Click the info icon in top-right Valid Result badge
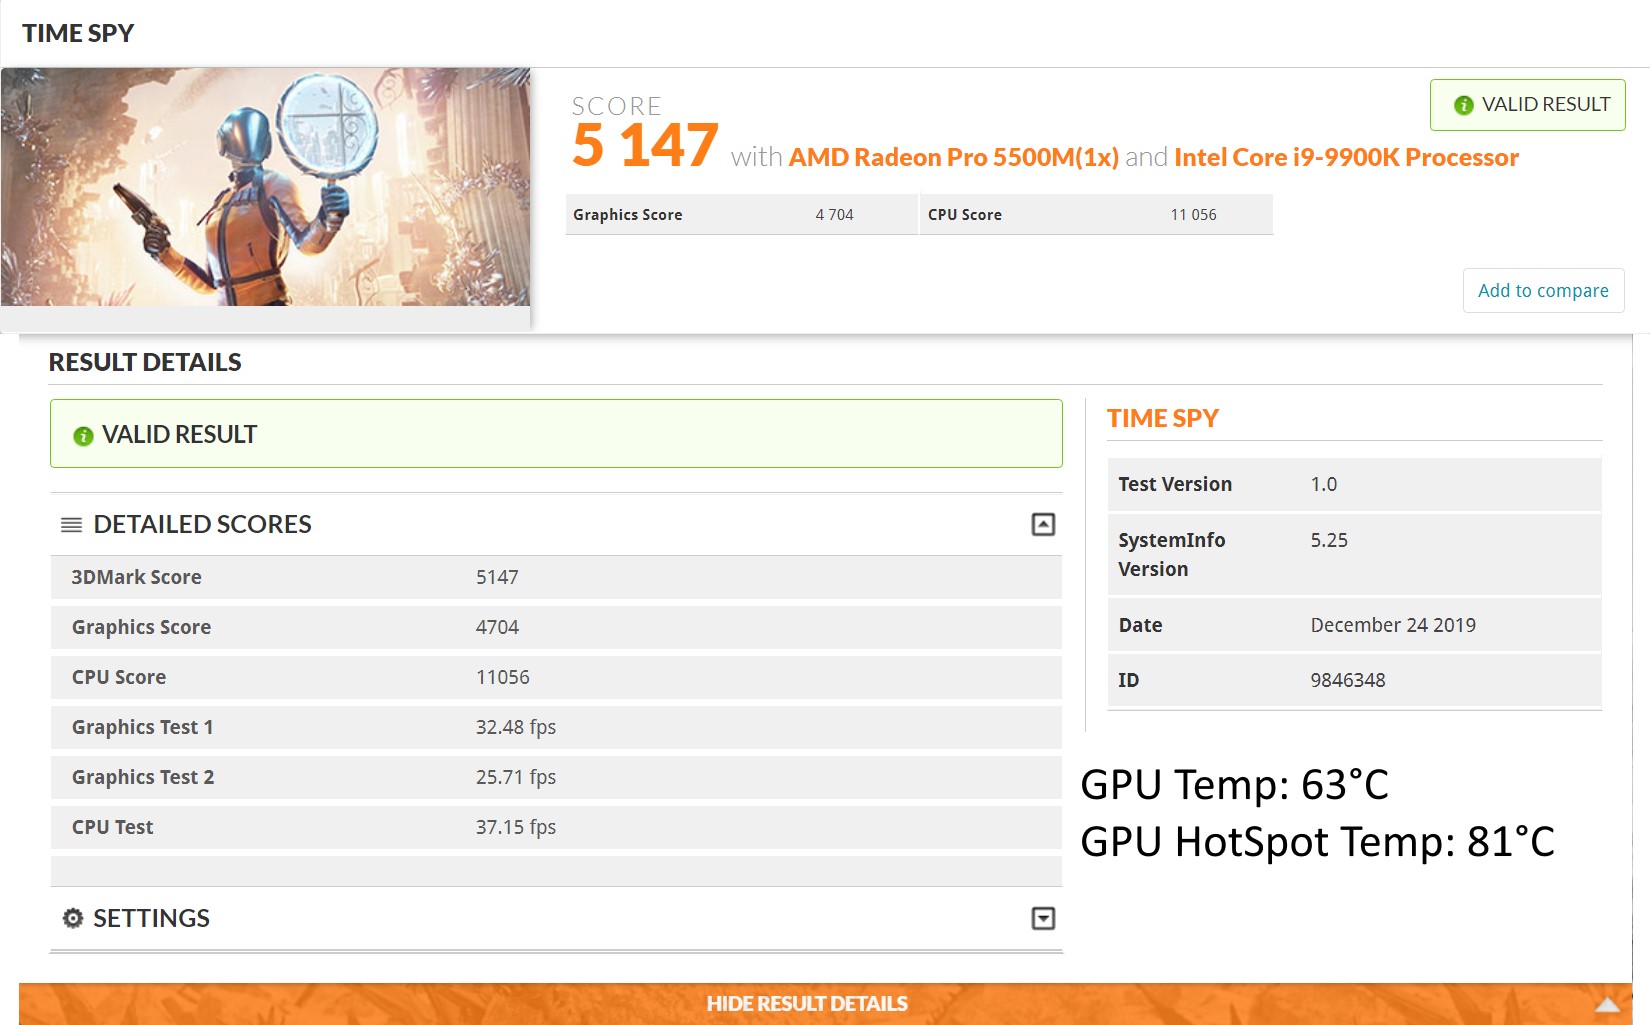Image resolution: width=1650 pixels, height=1025 pixels. 1463,105
